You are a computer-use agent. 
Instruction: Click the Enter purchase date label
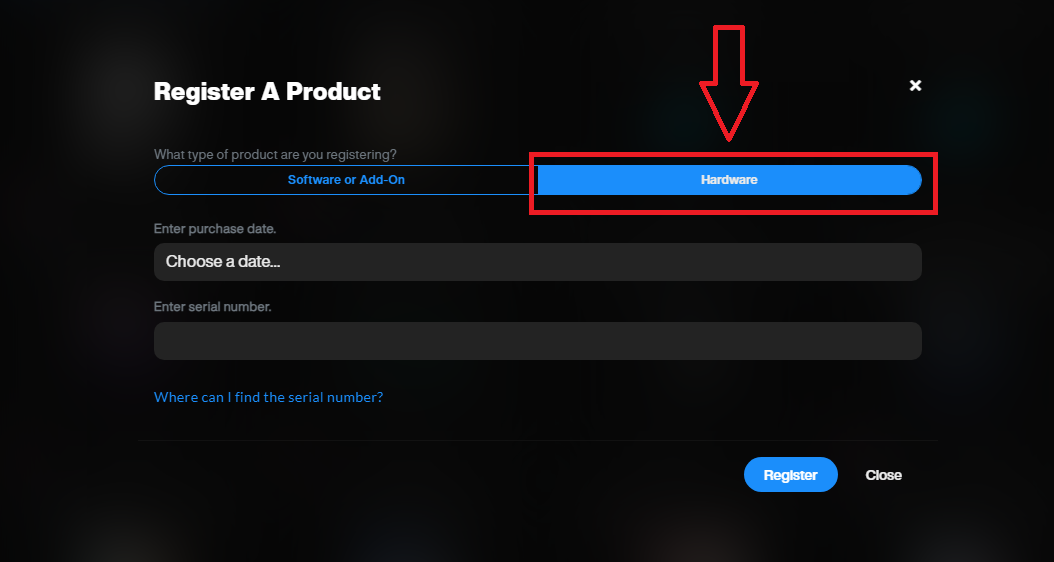[x=215, y=229]
